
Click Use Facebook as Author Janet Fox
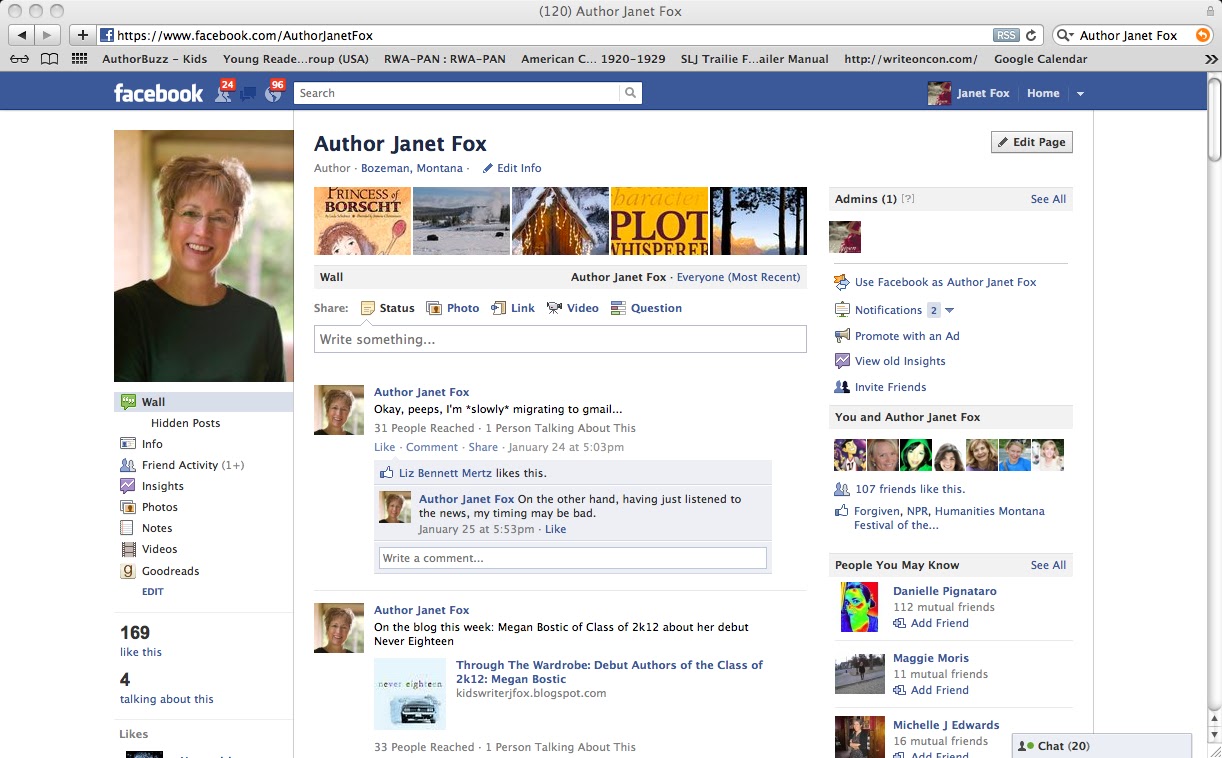(945, 282)
